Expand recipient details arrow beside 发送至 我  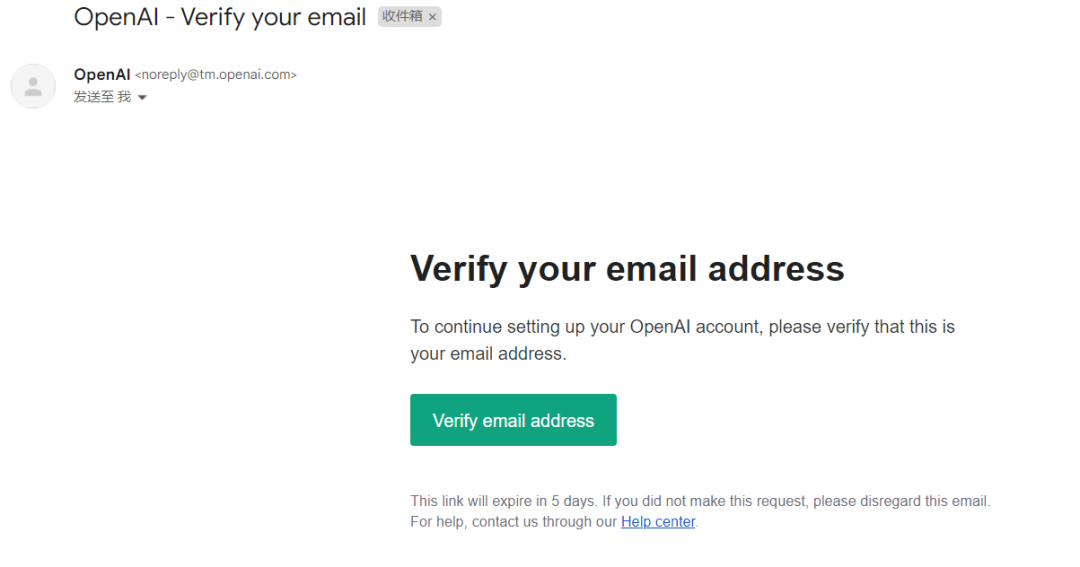pyautogui.click(x=142, y=98)
